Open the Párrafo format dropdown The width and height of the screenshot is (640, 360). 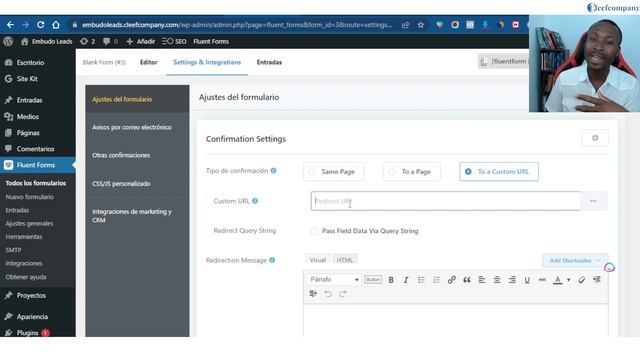coord(333,280)
